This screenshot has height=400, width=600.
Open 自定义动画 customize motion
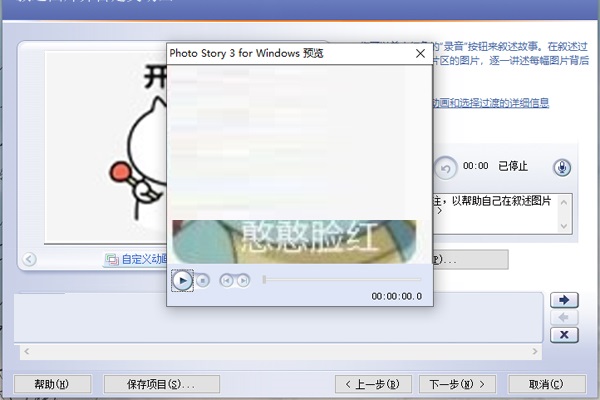[x=136, y=260]
